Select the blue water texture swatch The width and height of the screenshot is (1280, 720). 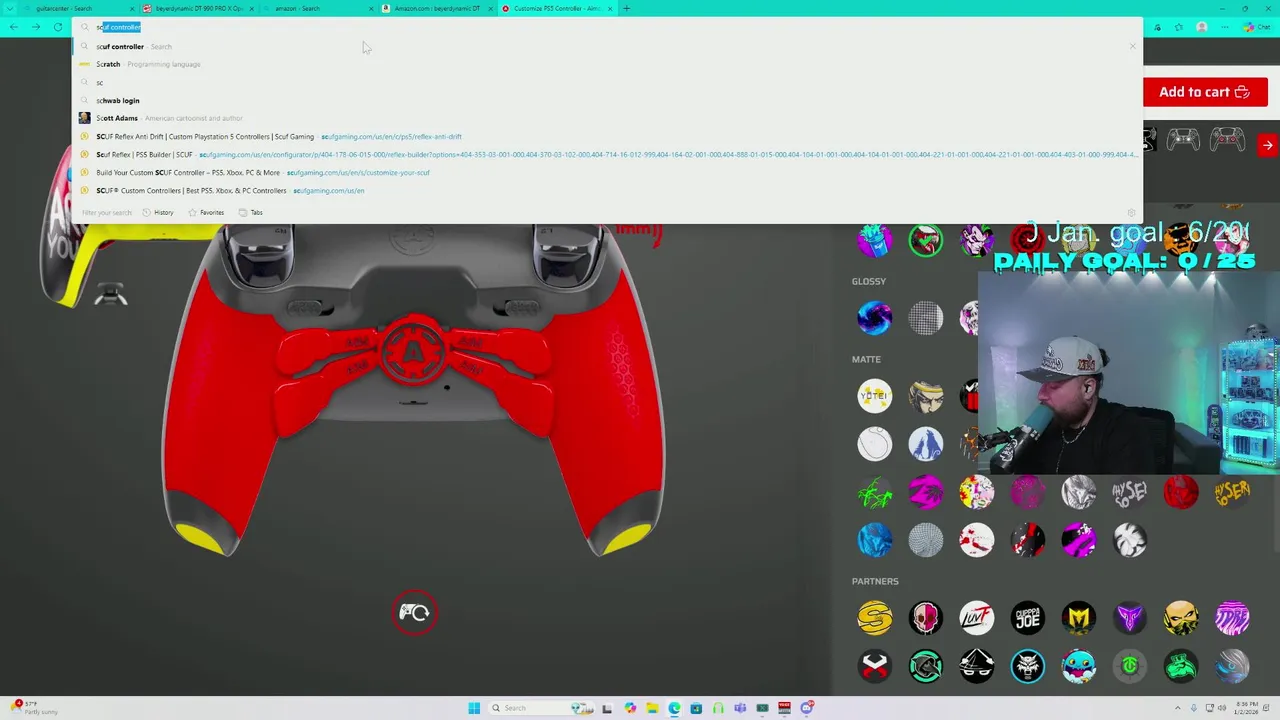click(874, 540)
